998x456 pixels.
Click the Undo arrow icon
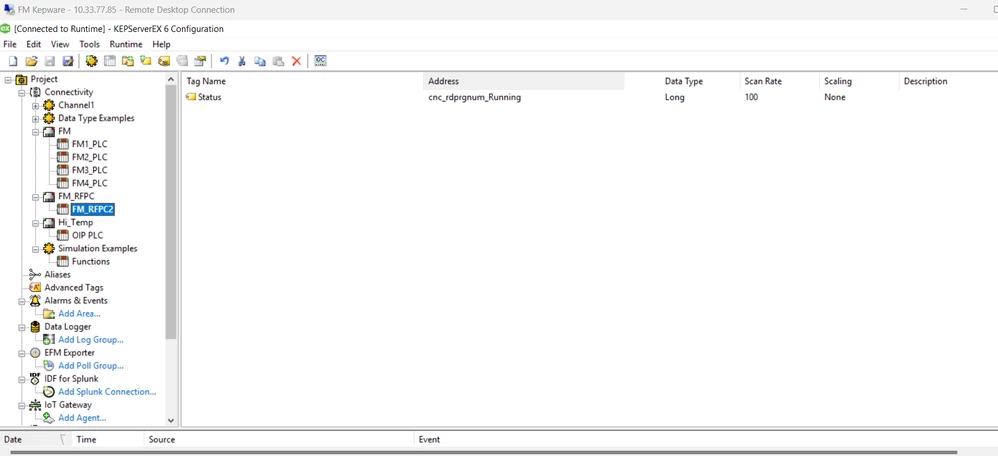224,61
